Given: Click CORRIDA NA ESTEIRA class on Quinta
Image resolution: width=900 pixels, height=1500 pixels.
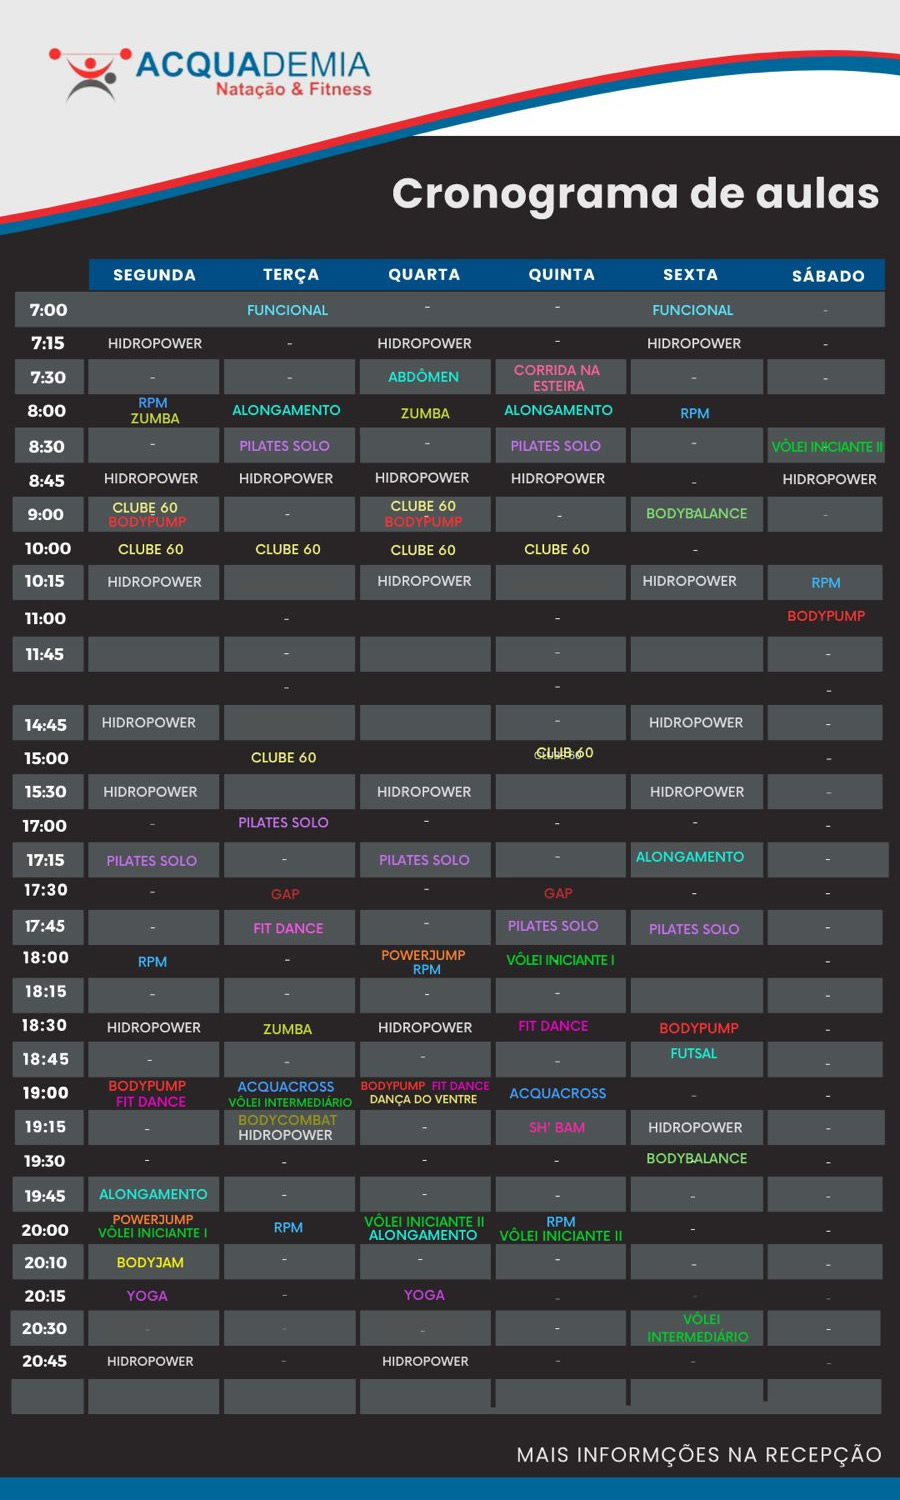Looking at the screenshot, I should coord(557,378).
